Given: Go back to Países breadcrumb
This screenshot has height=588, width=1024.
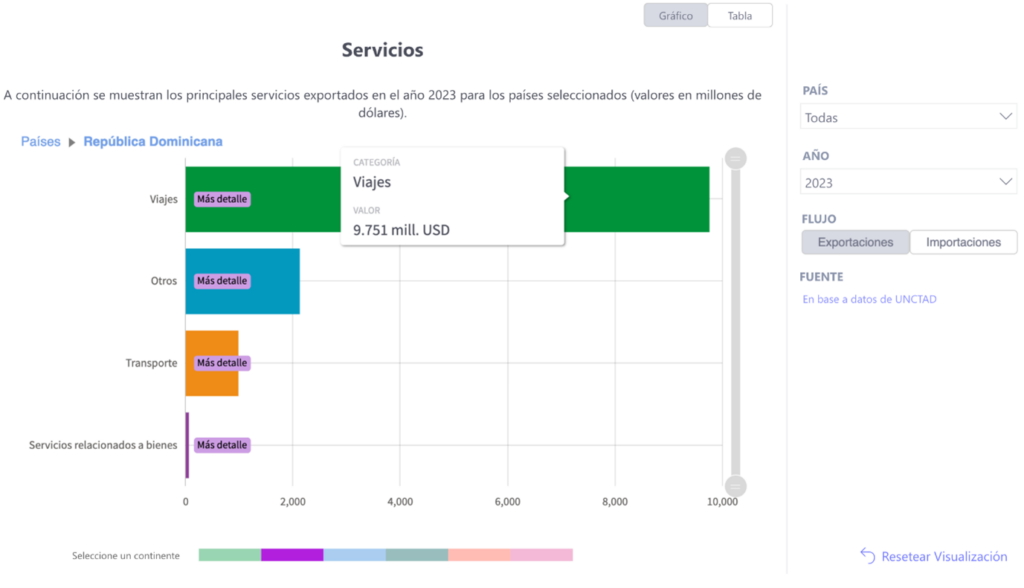Looking at the screenshot, I should [x=41, y=142].
